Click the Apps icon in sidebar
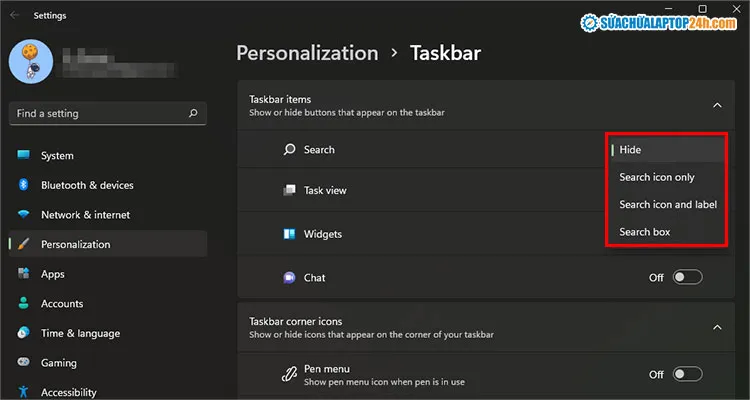This screenshot has height=400, width=750. pos(22,274)
